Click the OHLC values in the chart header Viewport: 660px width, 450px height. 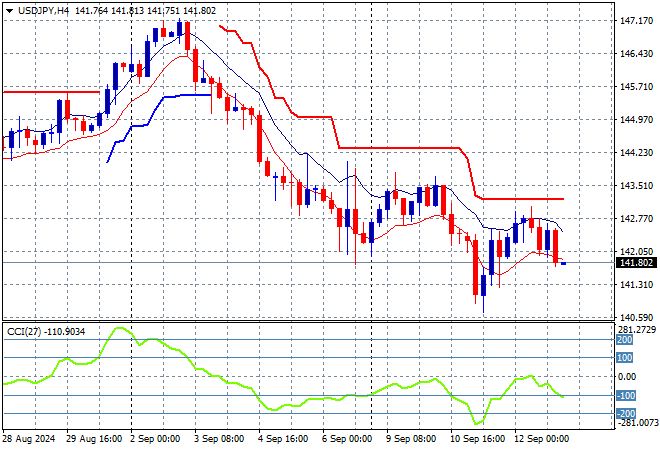pos(145,10)
